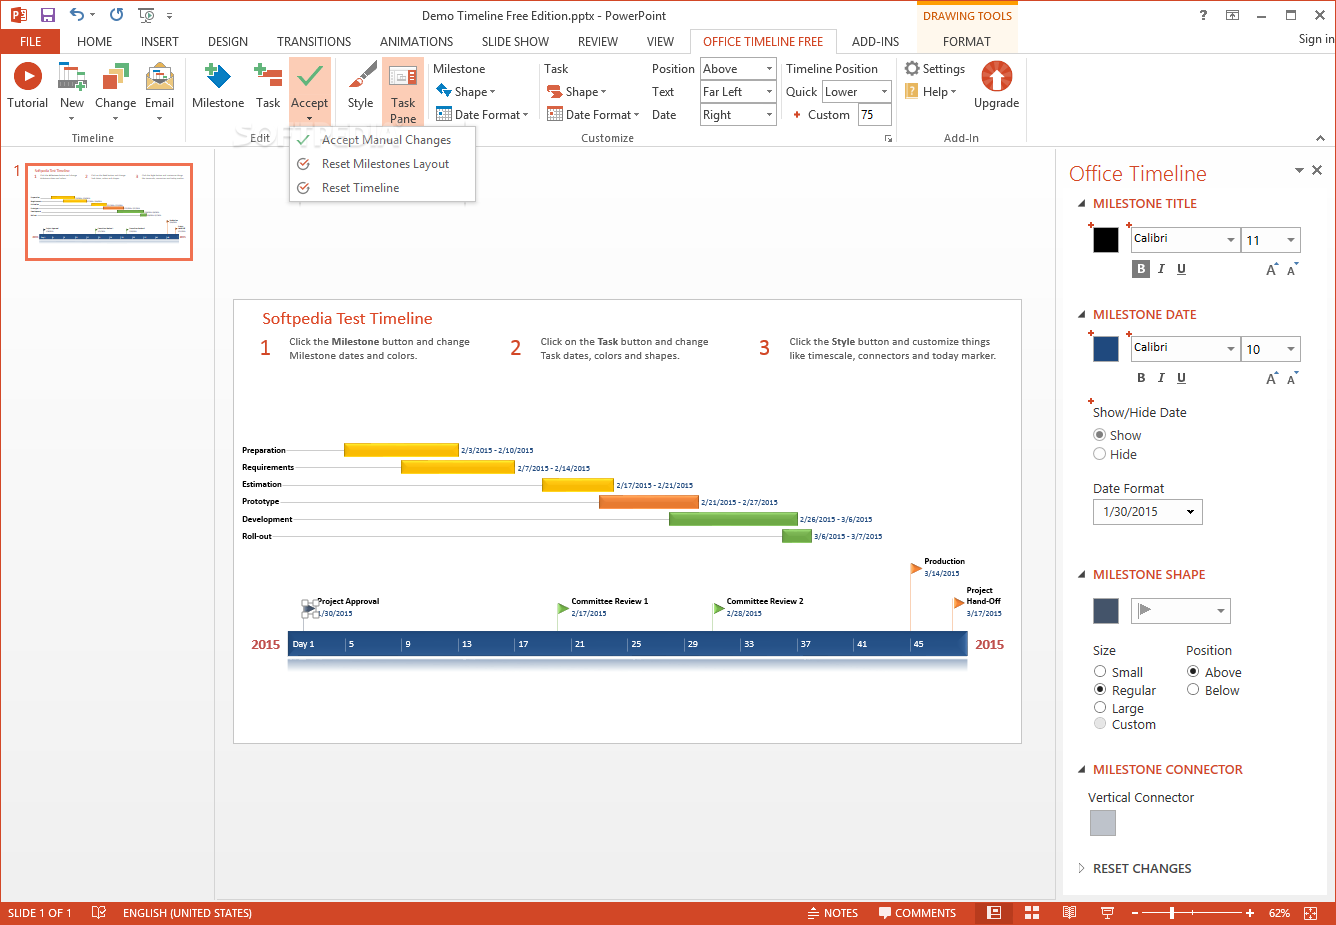Switch to the ADD-INS tab

[x=875, y=42]
